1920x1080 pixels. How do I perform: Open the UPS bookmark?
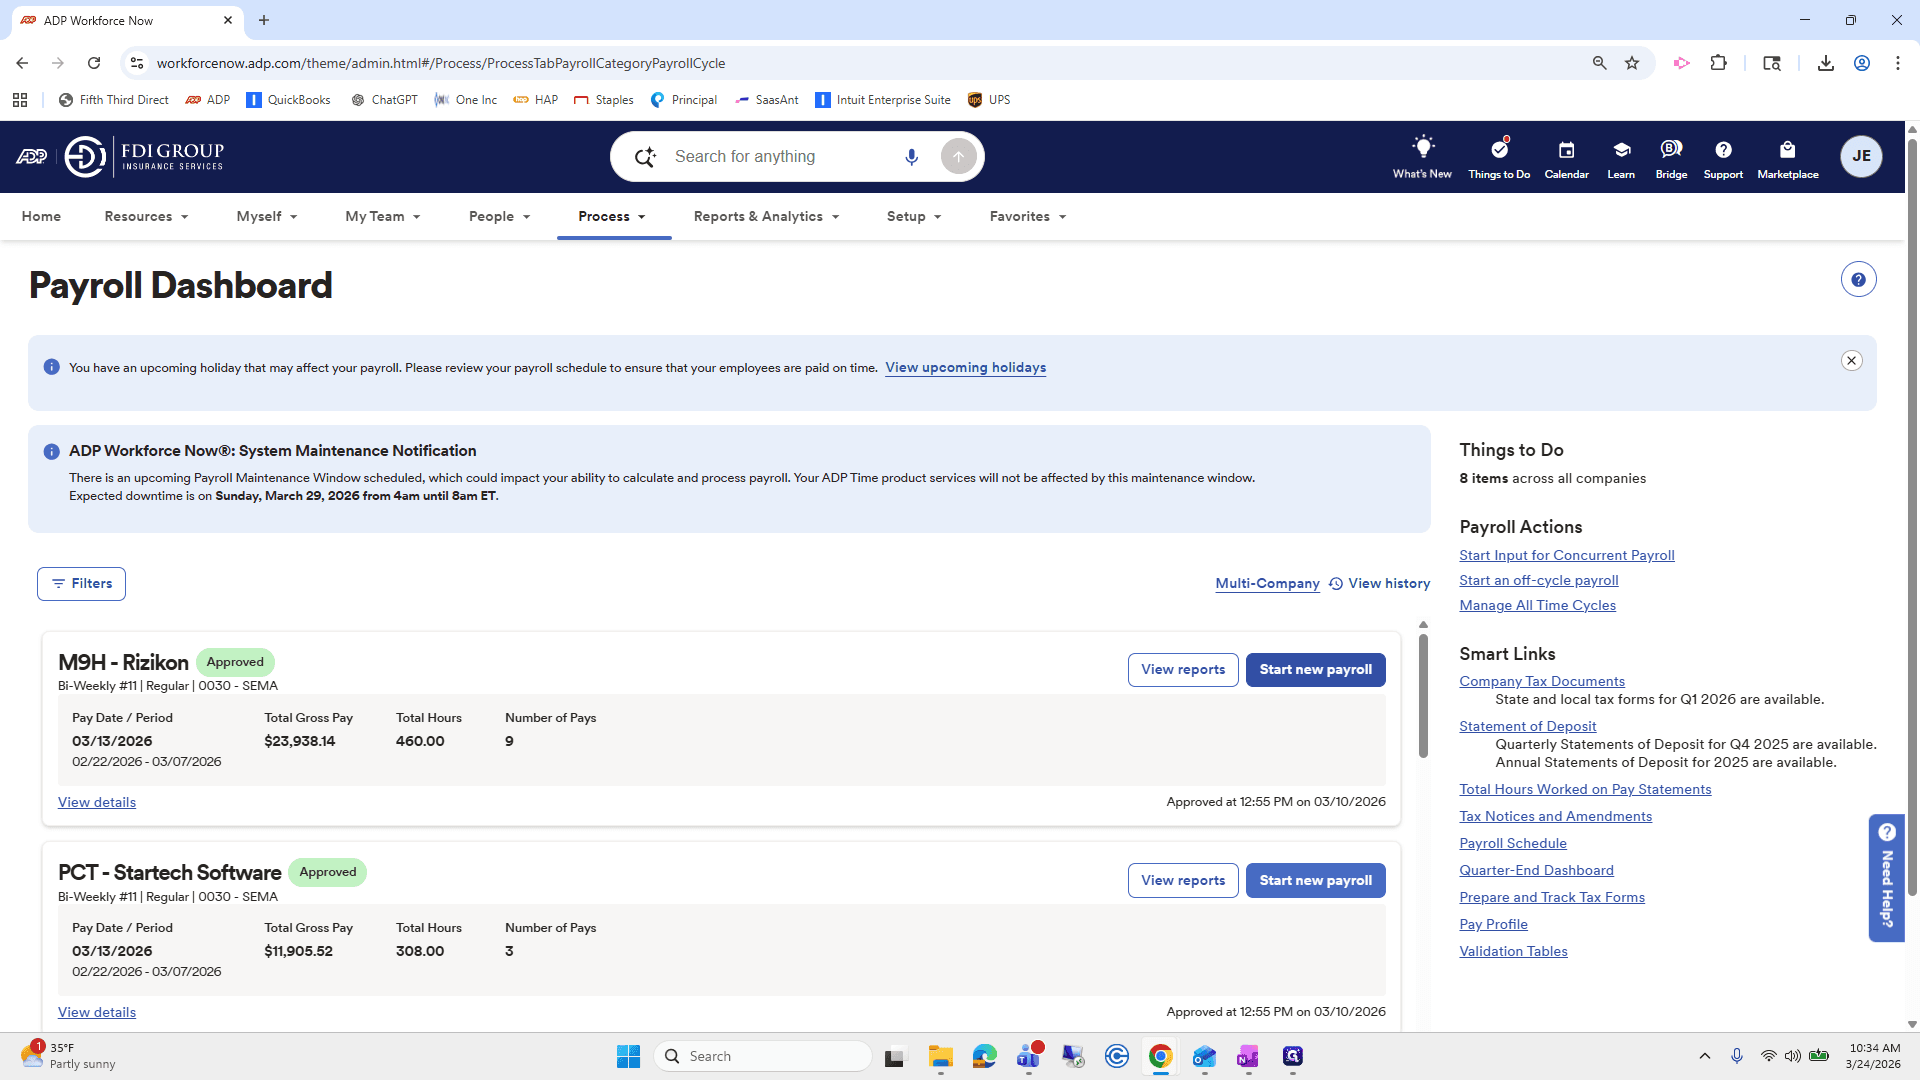[989, 100]
